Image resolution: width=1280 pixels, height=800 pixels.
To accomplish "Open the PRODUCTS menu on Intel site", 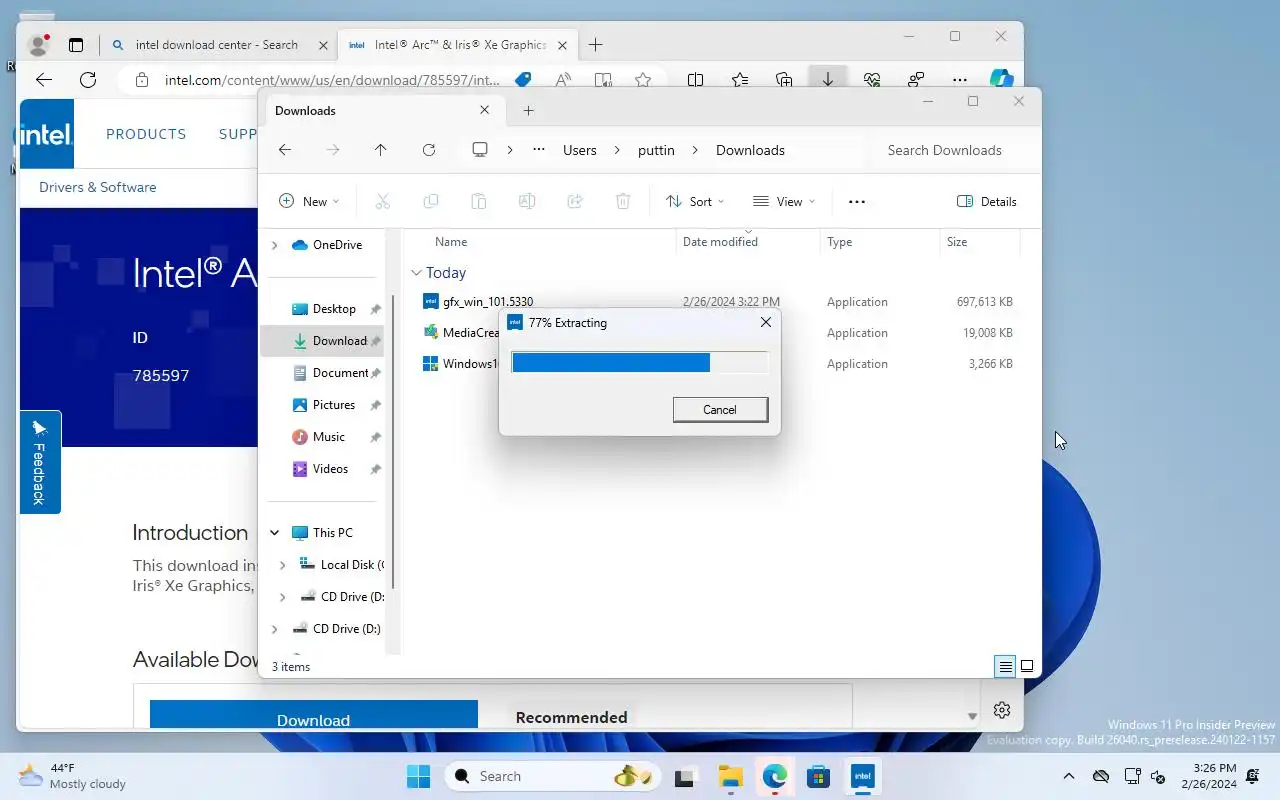I will (146, 134).
